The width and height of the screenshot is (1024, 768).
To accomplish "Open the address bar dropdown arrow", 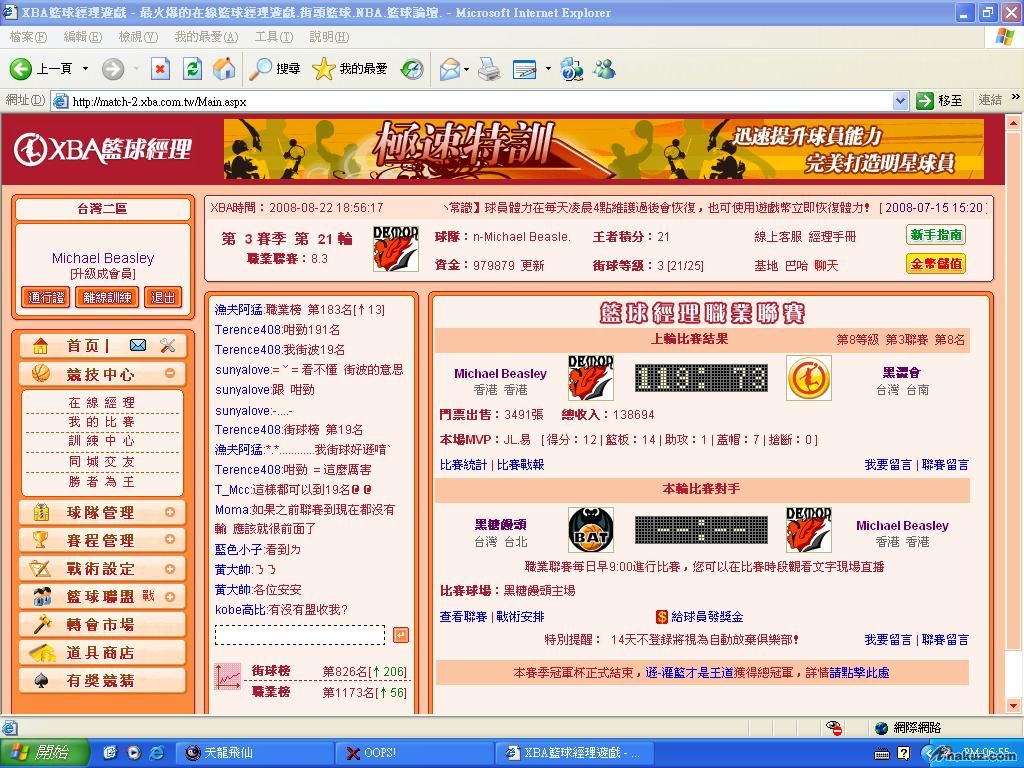I will click(x=899, y=101).
